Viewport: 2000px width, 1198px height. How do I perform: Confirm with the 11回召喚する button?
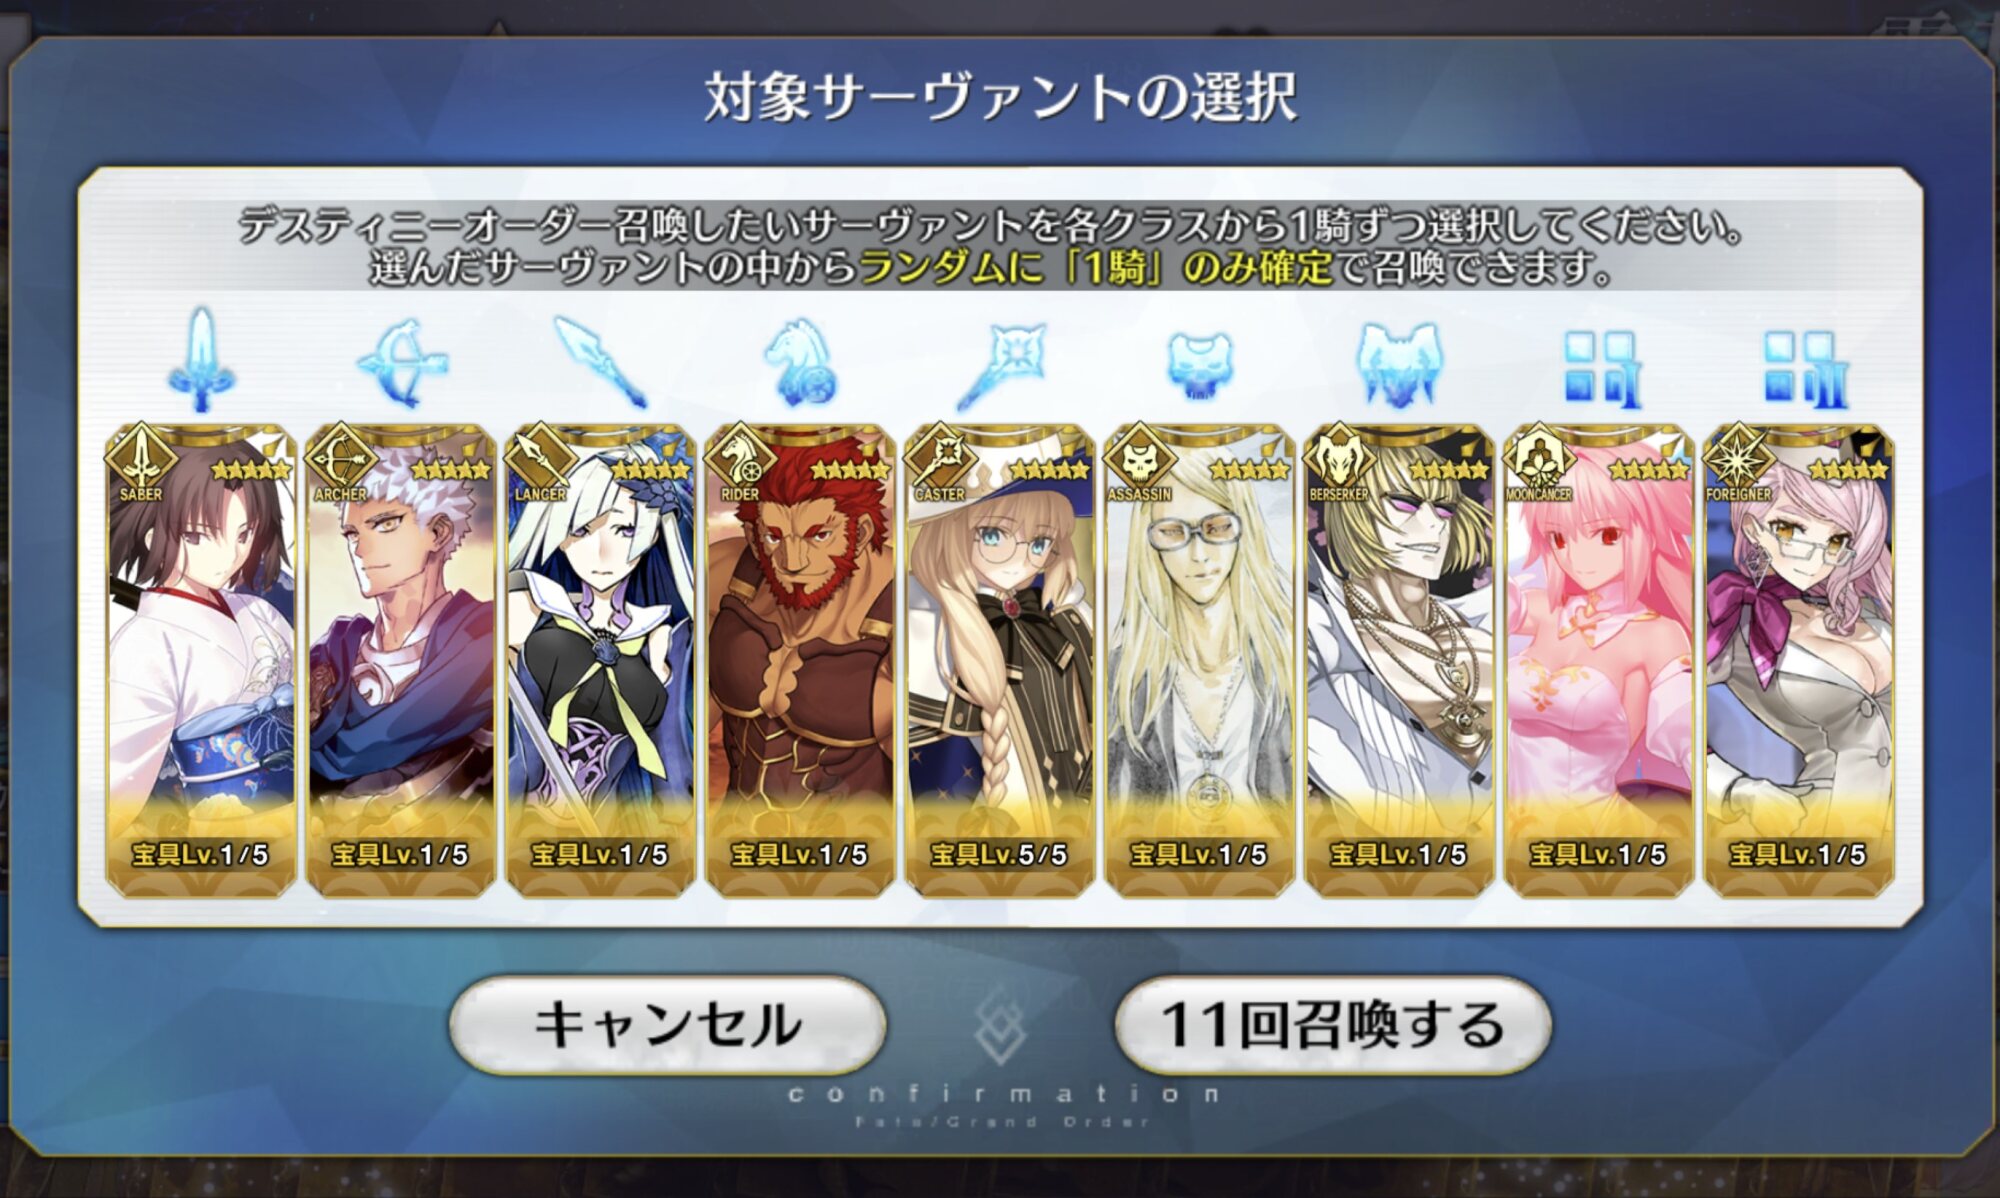point(1333,1025)
